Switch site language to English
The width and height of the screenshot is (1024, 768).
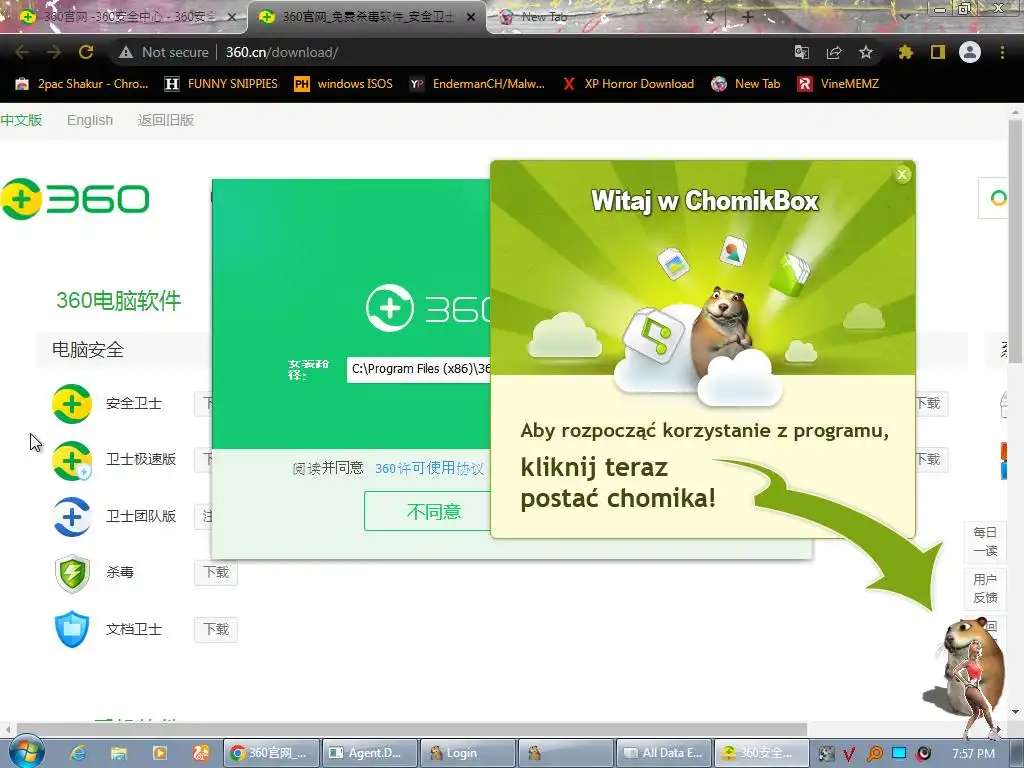pyautogui.click(x=90, y=120)
